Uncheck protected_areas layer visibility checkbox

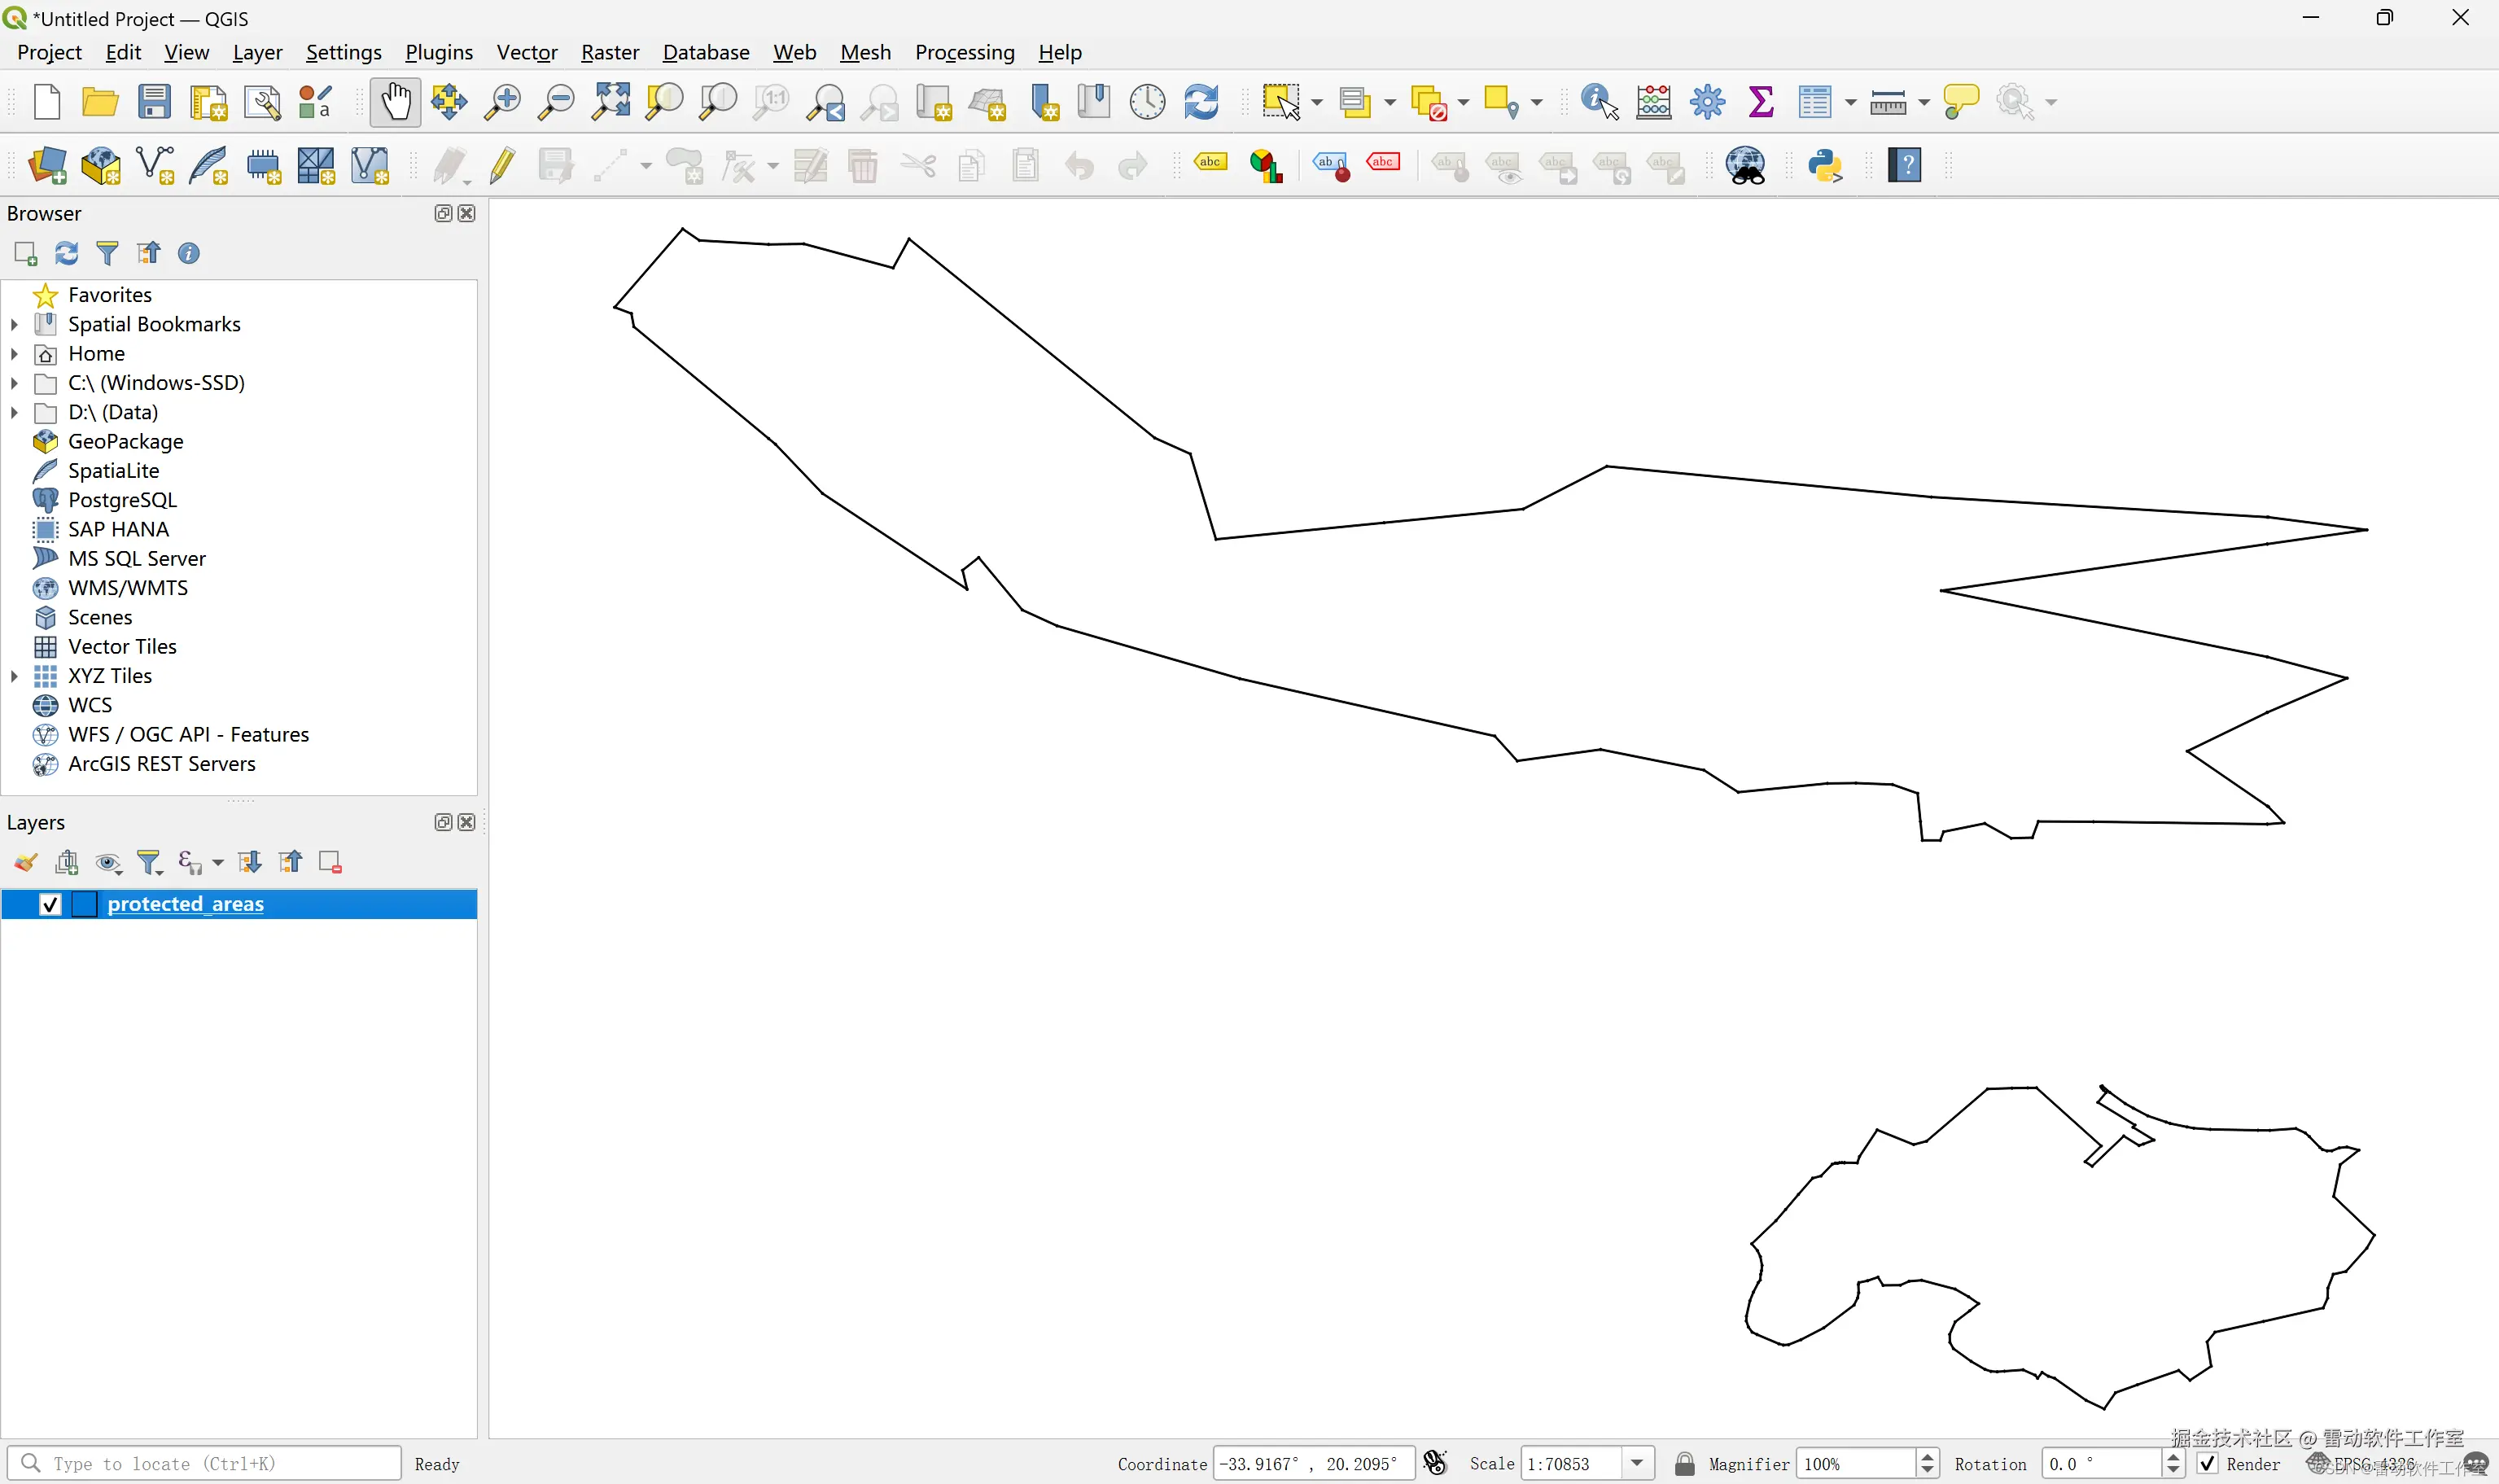pos(50,904)
